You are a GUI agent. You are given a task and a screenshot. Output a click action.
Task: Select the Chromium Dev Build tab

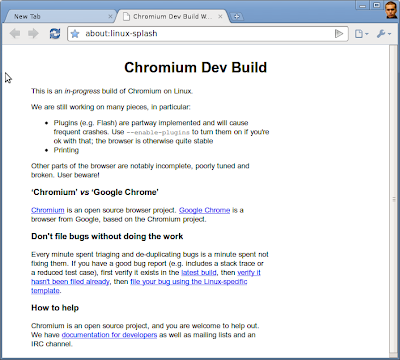tap(172, 16)
